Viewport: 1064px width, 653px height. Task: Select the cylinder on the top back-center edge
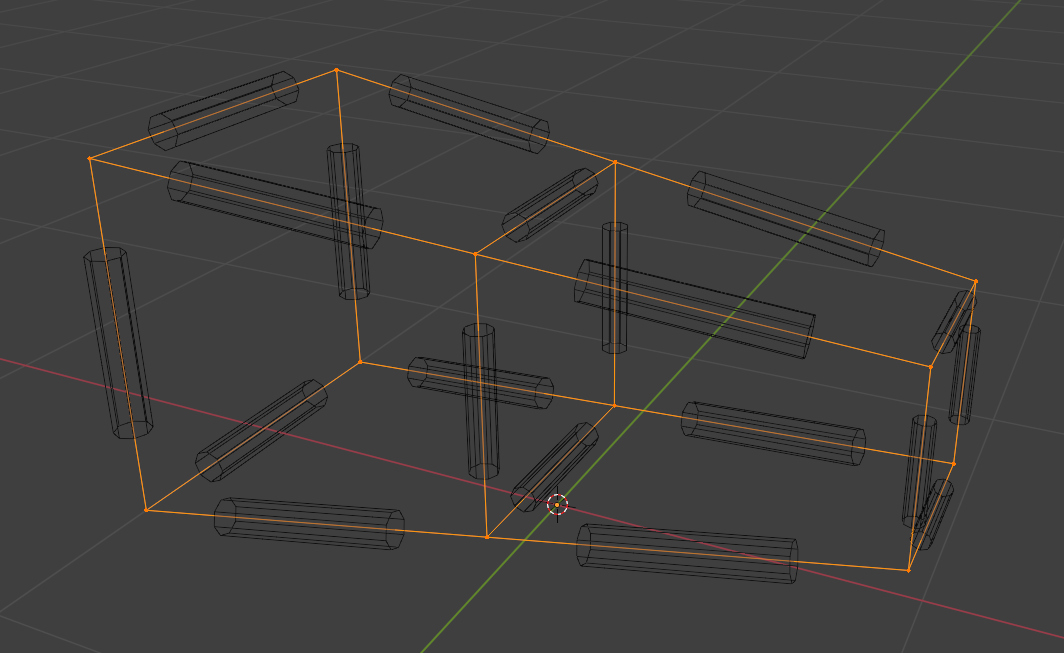pos(469,114)
